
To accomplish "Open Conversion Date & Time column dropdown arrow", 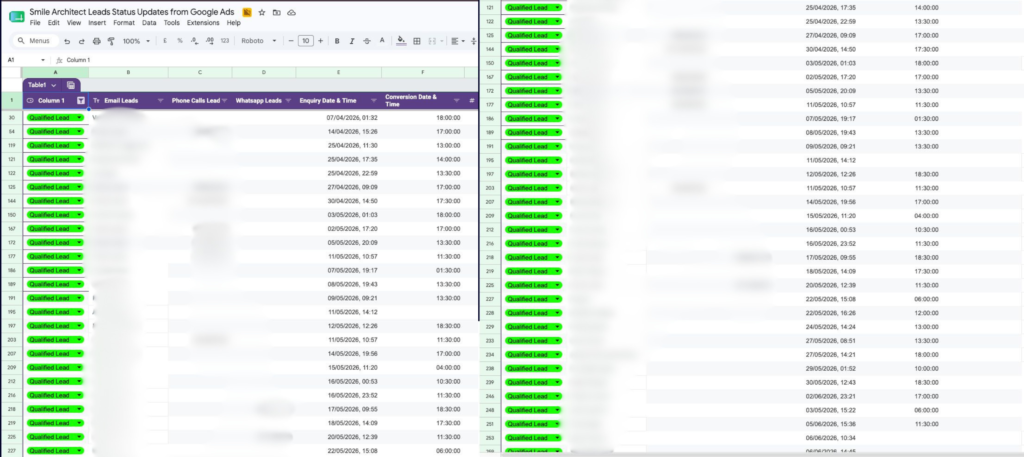I will (x=456, y=101).
